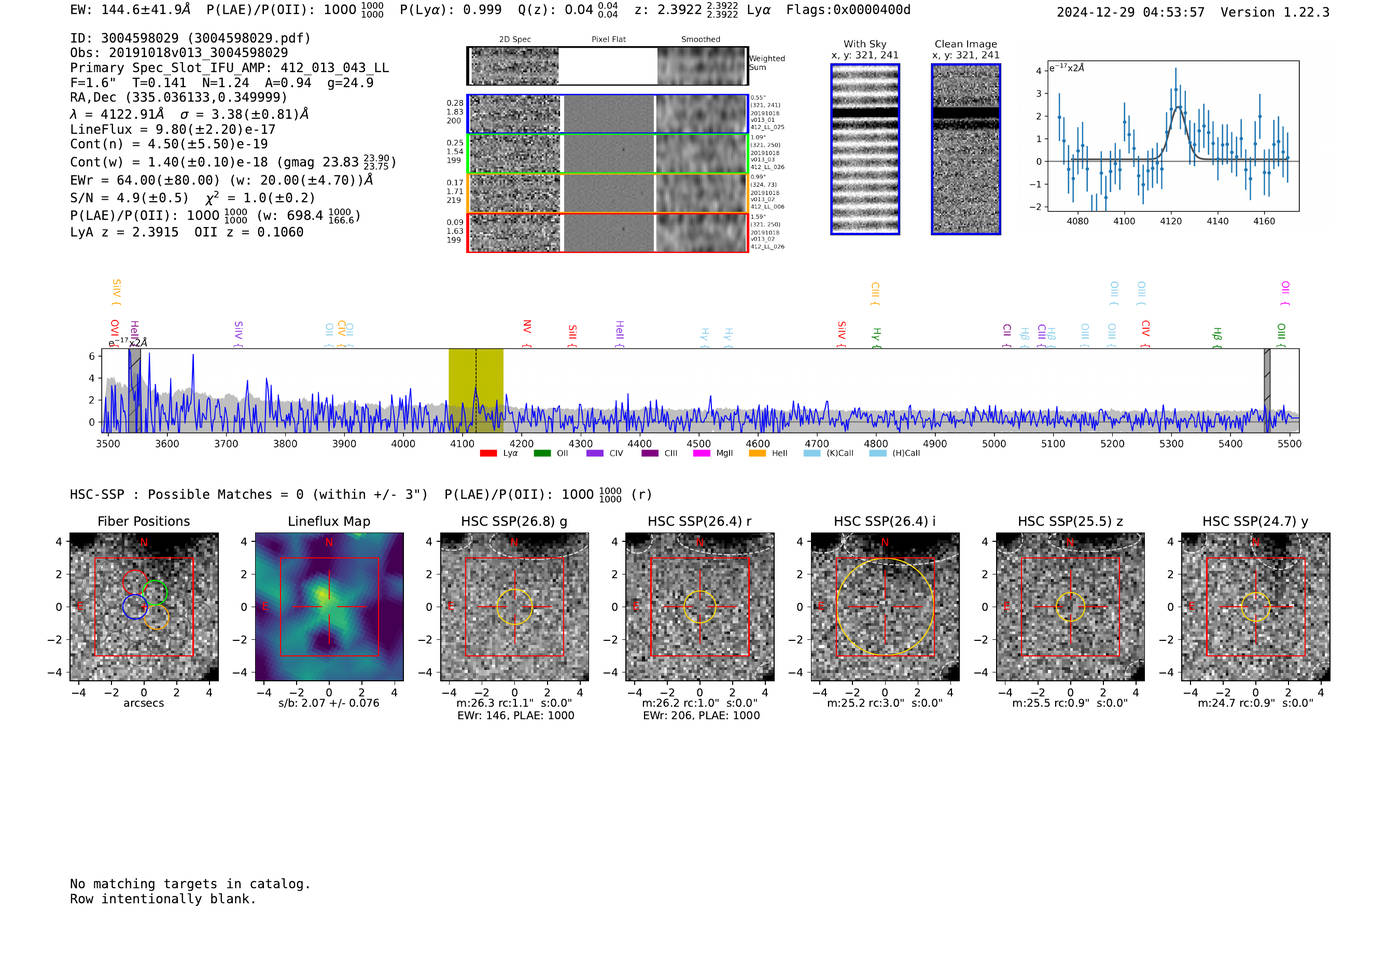
Task: Click the LyA z = 2.3915 text
Action: click(x=124, y=232)
